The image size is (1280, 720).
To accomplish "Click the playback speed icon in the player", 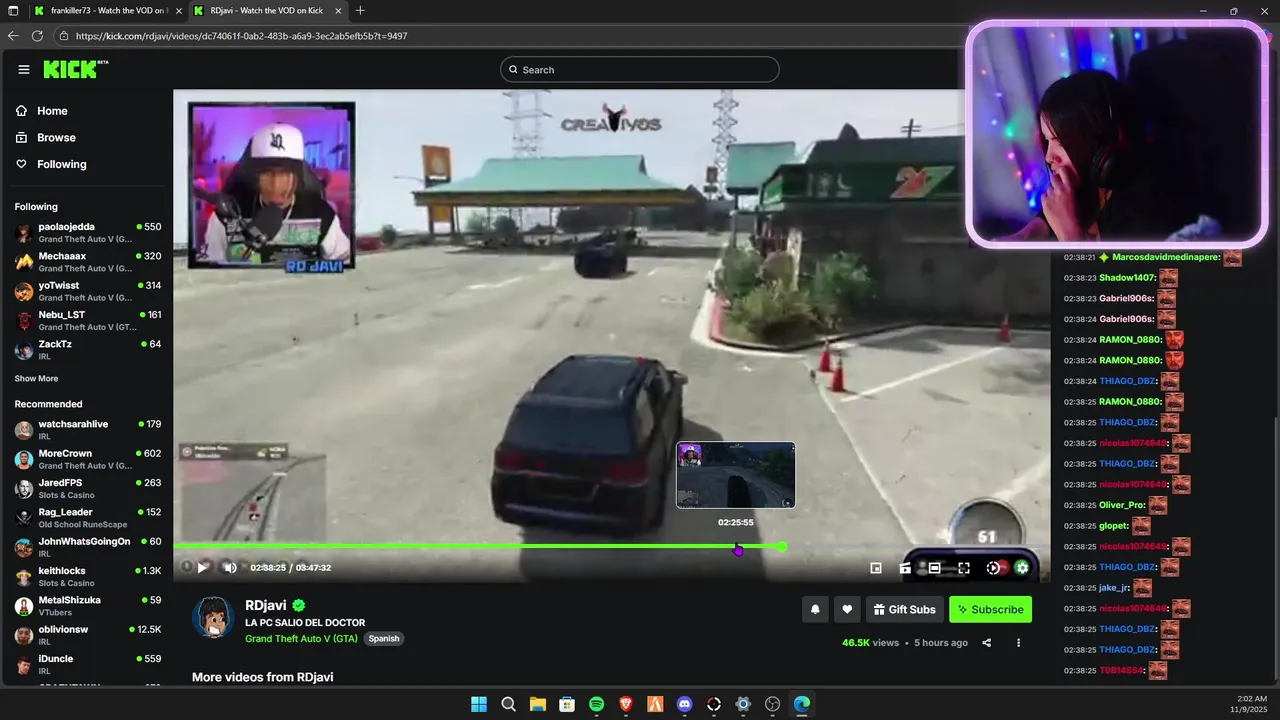I will click(x=993, y=568).
